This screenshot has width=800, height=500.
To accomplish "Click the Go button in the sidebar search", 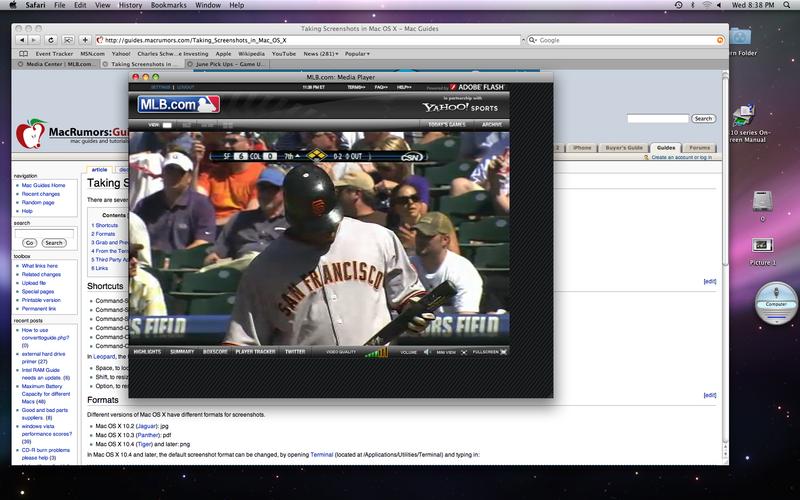I will pos(29,243).
